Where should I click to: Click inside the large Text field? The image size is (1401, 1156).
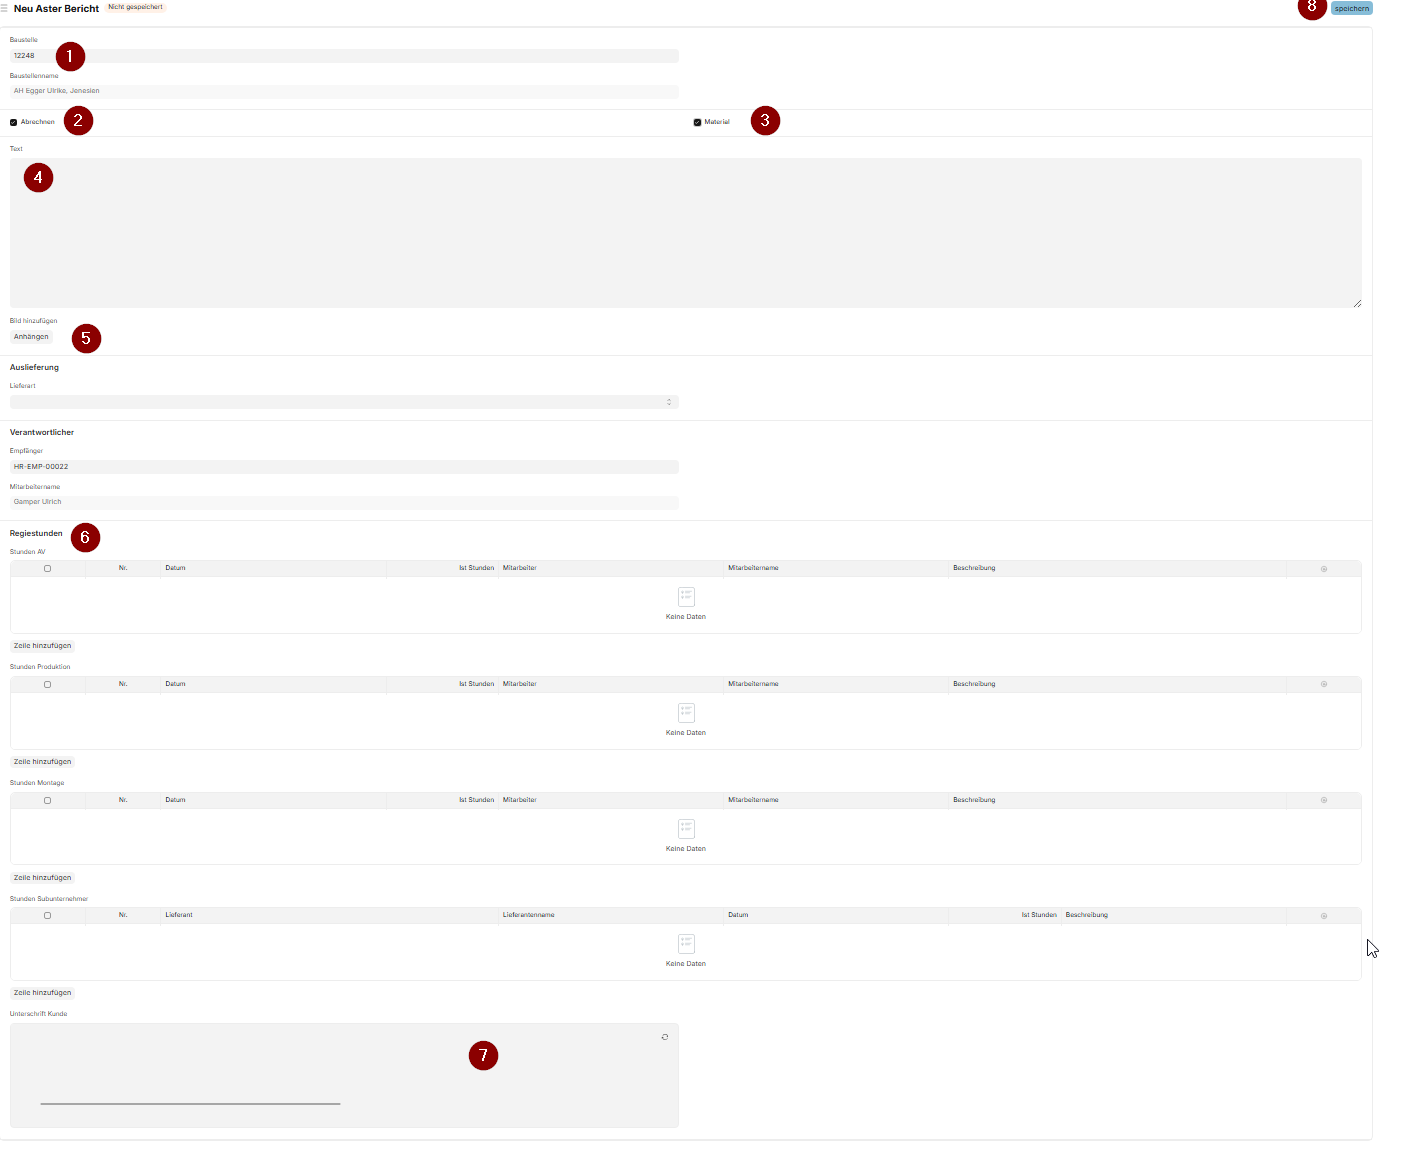click(x=685, y=233)
